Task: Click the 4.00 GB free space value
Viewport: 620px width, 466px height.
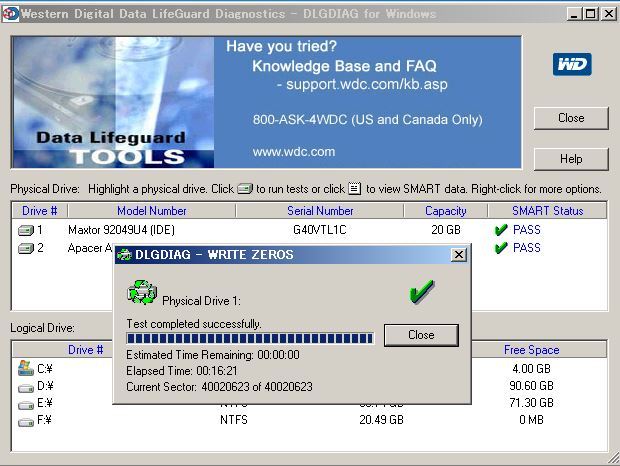Action: (531, 369)
